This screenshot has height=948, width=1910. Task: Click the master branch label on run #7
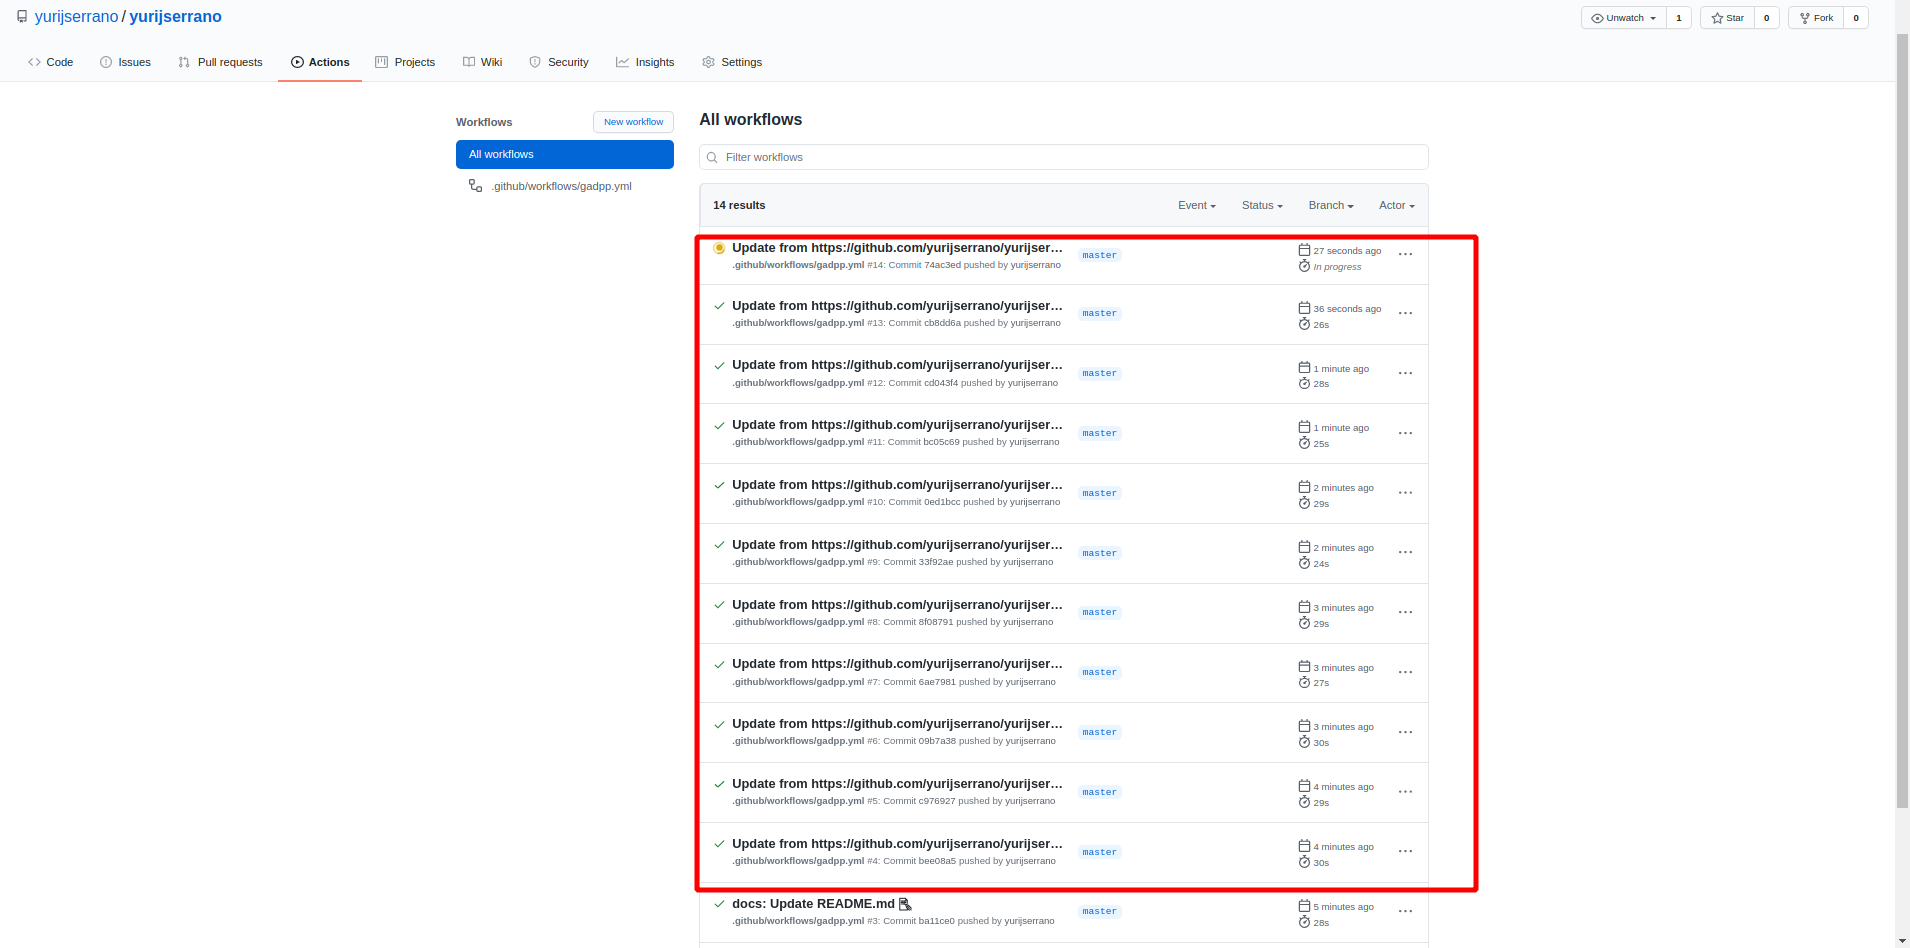point(1099,673)
